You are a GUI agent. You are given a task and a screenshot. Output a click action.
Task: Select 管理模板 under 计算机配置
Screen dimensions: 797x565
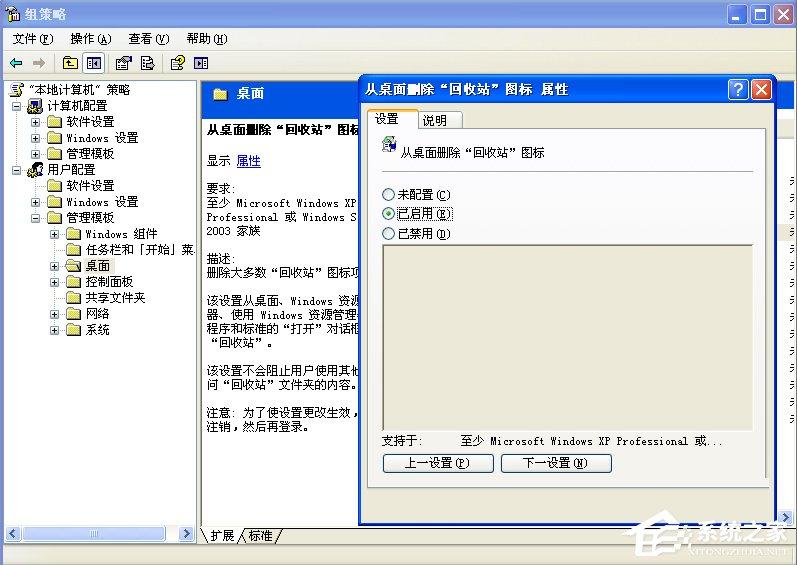[90, 154]
